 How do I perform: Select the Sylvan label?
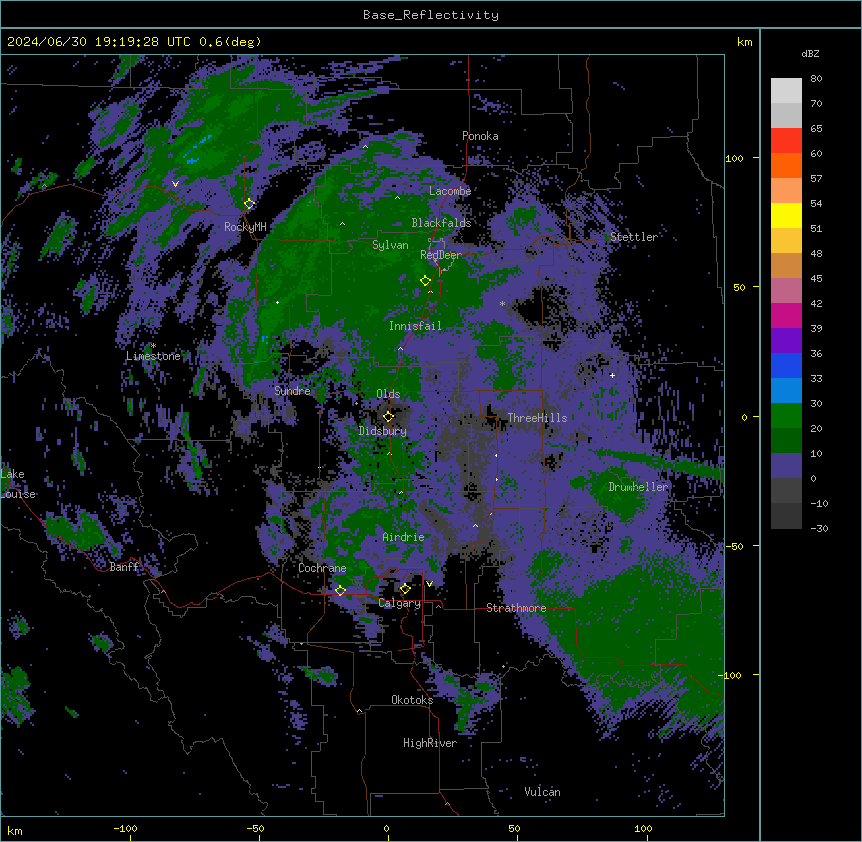coord(390,245)
